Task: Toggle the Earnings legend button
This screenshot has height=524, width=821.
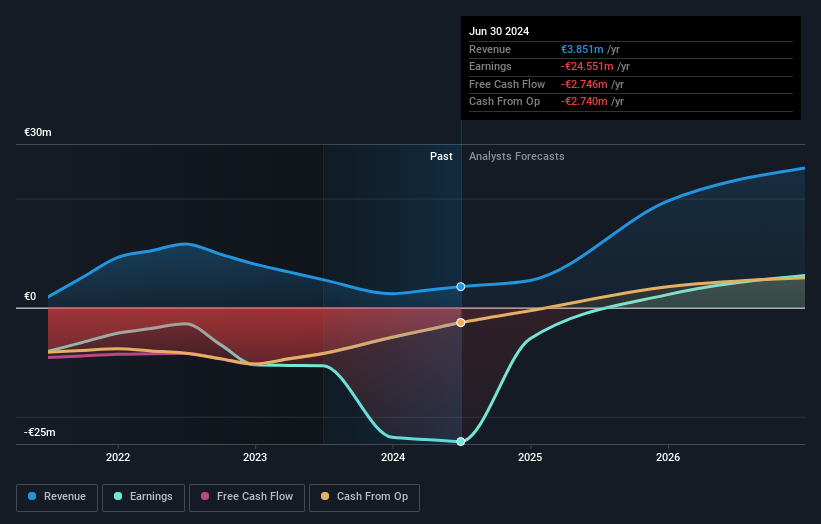Action: [x=143, y=497]
